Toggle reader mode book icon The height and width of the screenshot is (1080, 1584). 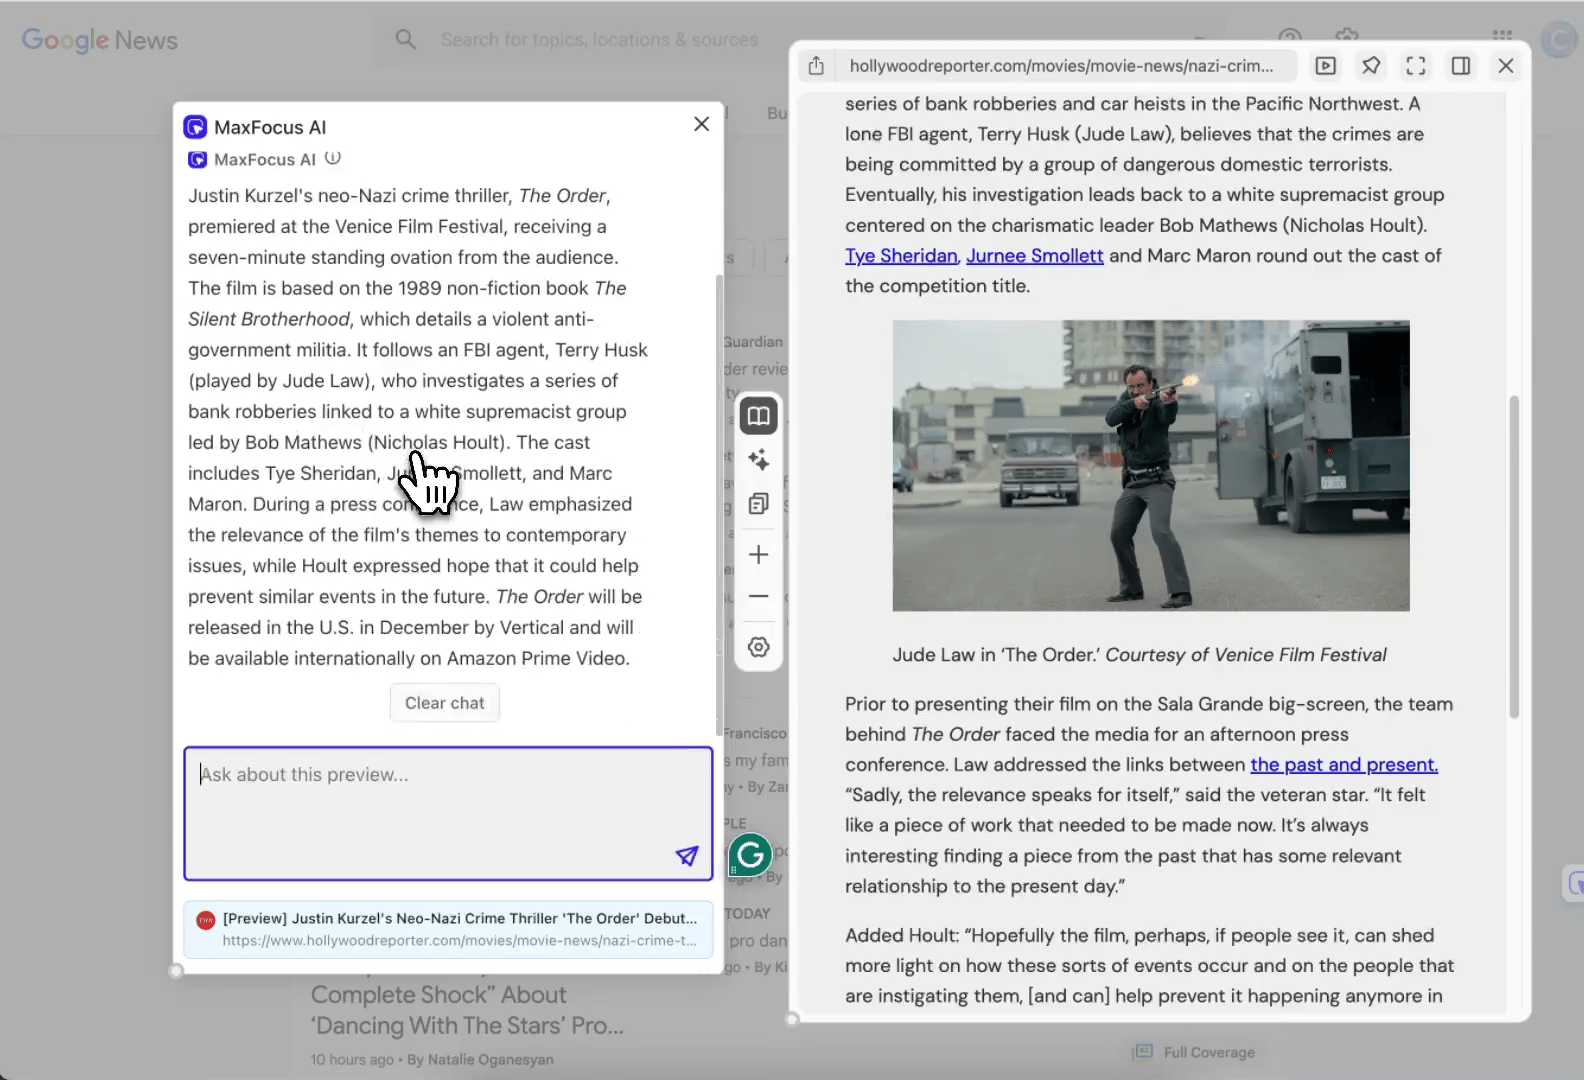(x=758, y=416)
